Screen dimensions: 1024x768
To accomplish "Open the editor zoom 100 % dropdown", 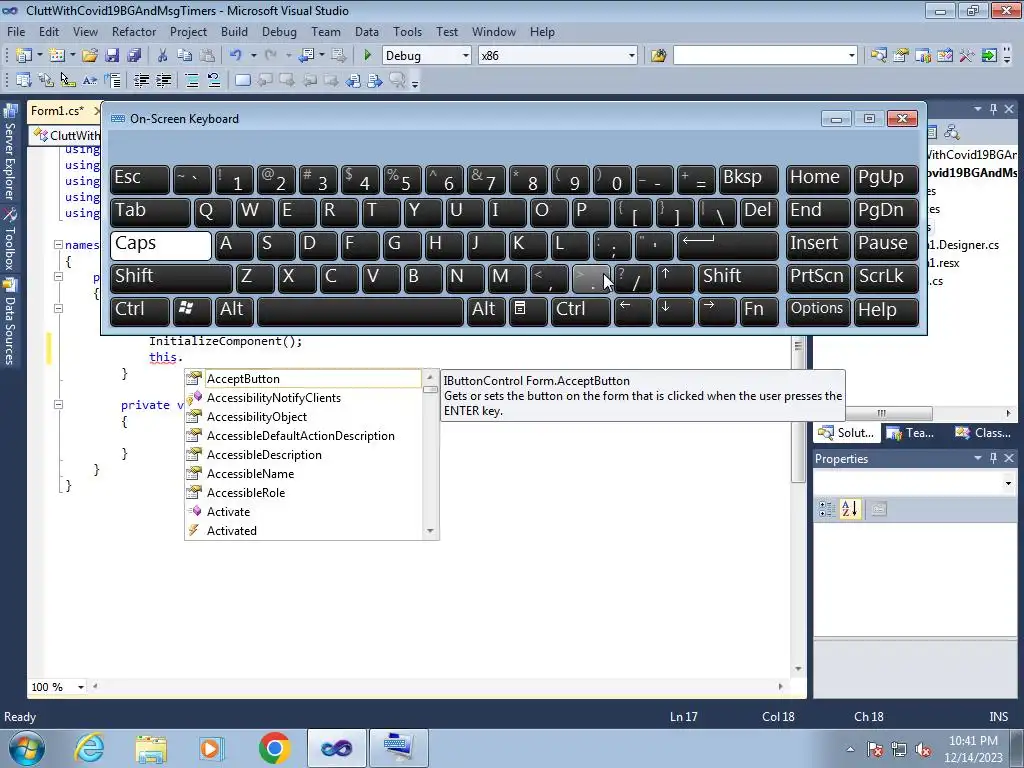I will pos(81,687).
